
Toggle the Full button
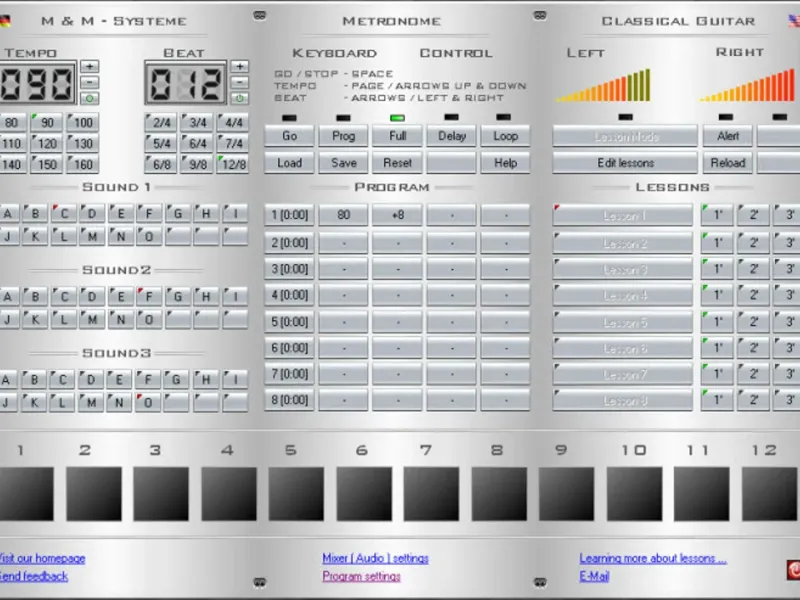pos(397,136)
